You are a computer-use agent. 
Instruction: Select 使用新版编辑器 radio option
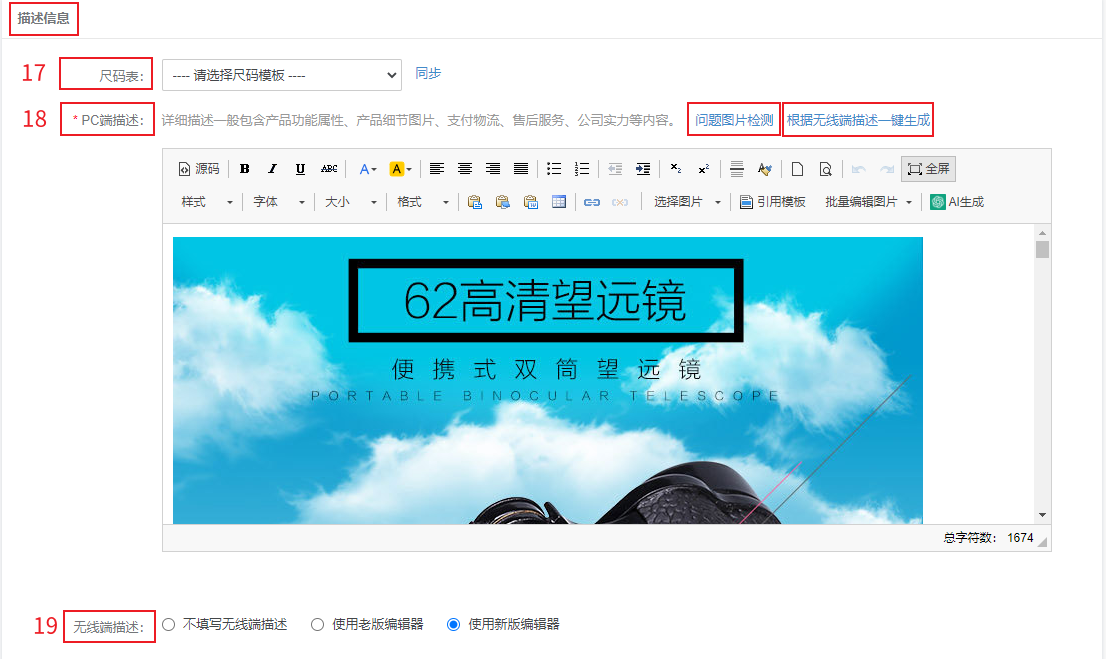pyautogui.click(x=454, y=624)
